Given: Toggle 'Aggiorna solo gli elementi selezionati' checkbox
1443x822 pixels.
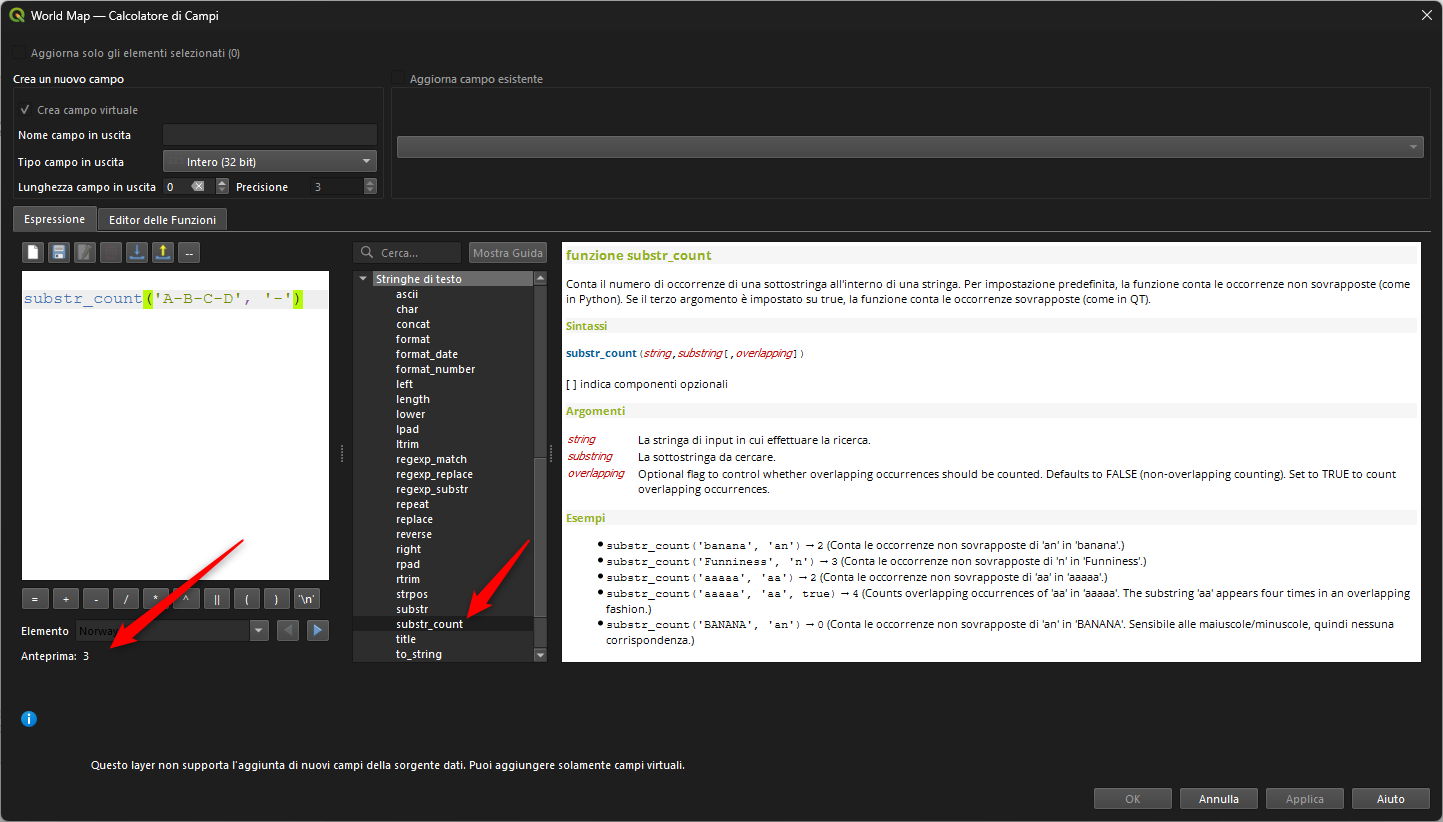Looking at the screenshot, I should click(x=20, y=53).
